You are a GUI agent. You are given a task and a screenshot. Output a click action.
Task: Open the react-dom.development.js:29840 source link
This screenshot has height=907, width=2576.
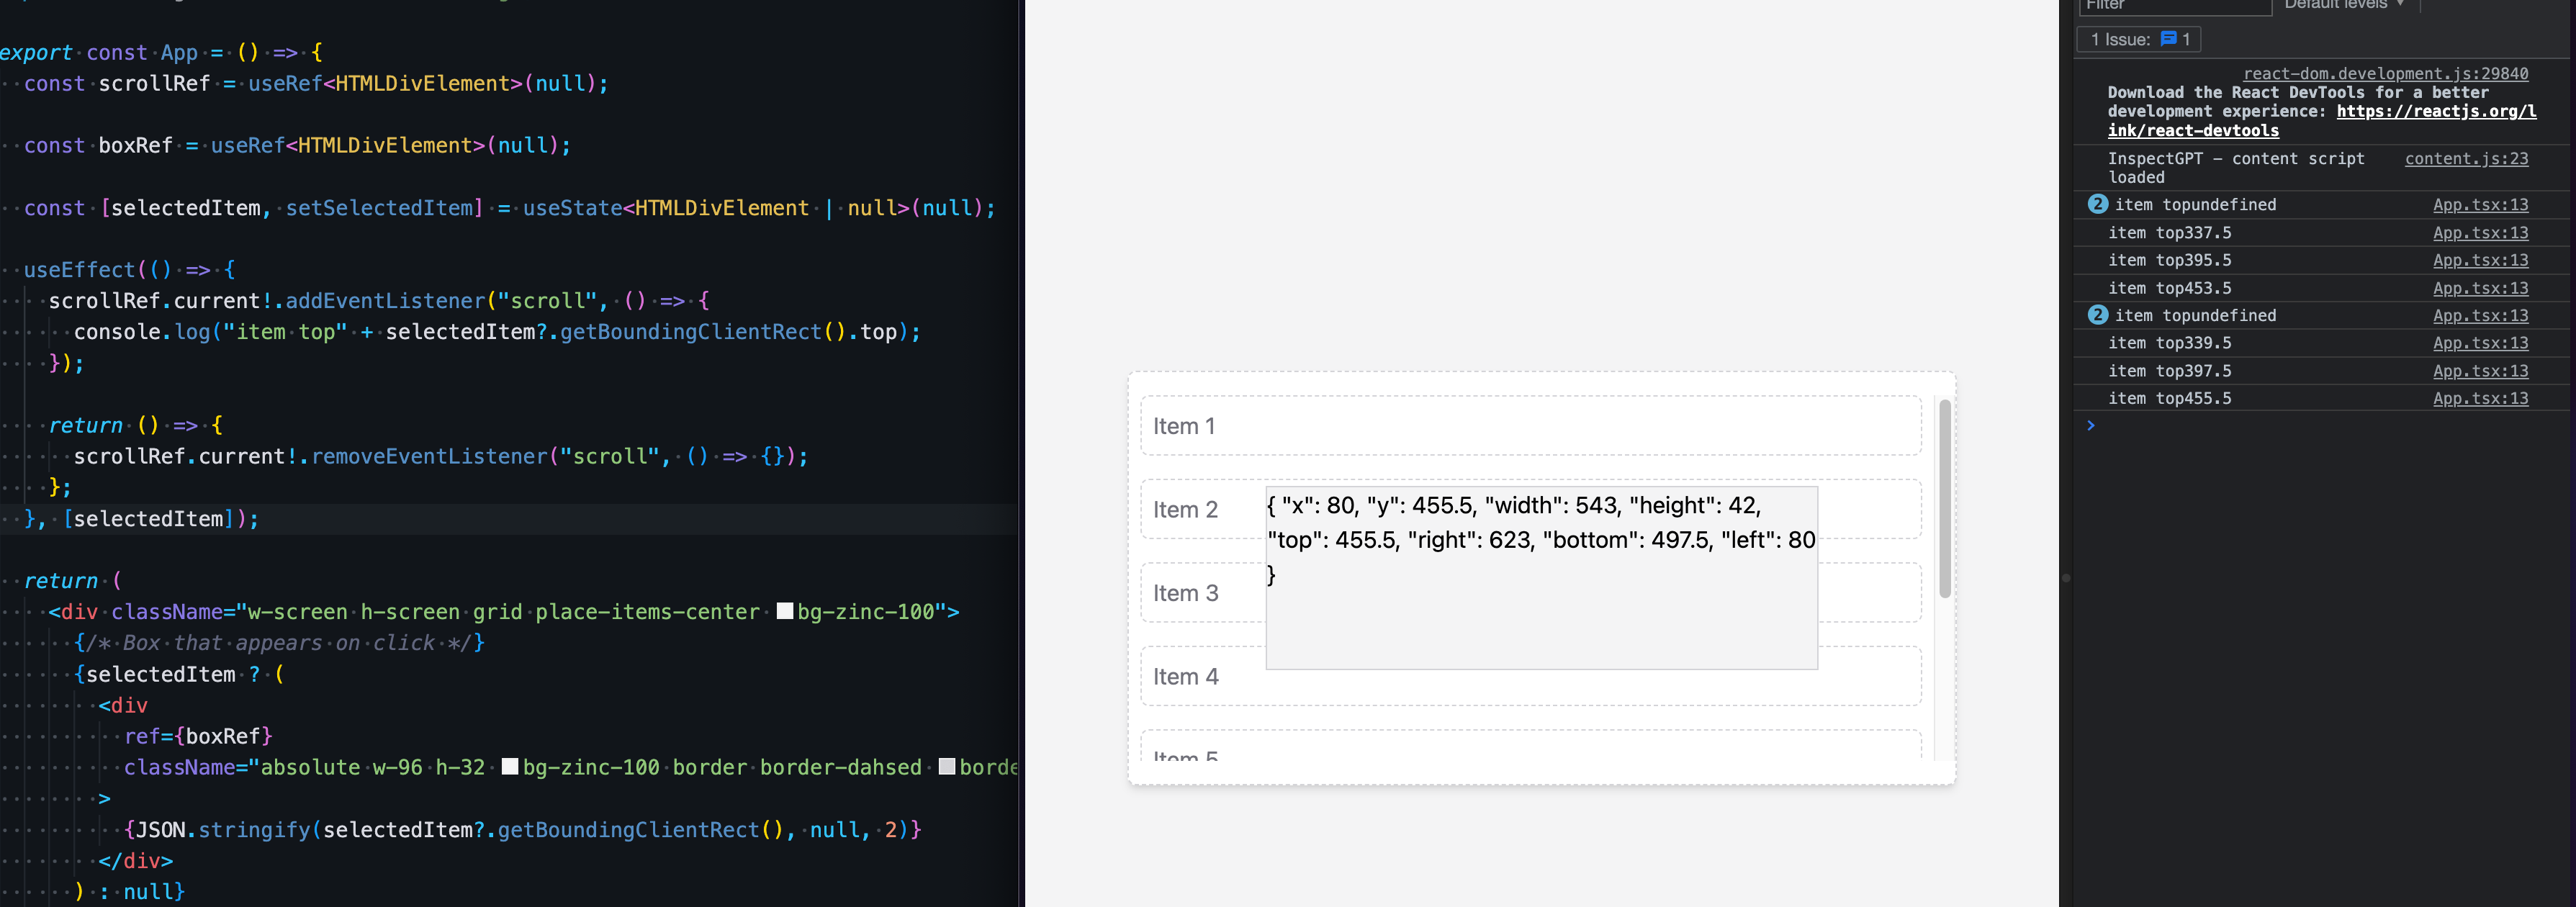click(2385, 73)
